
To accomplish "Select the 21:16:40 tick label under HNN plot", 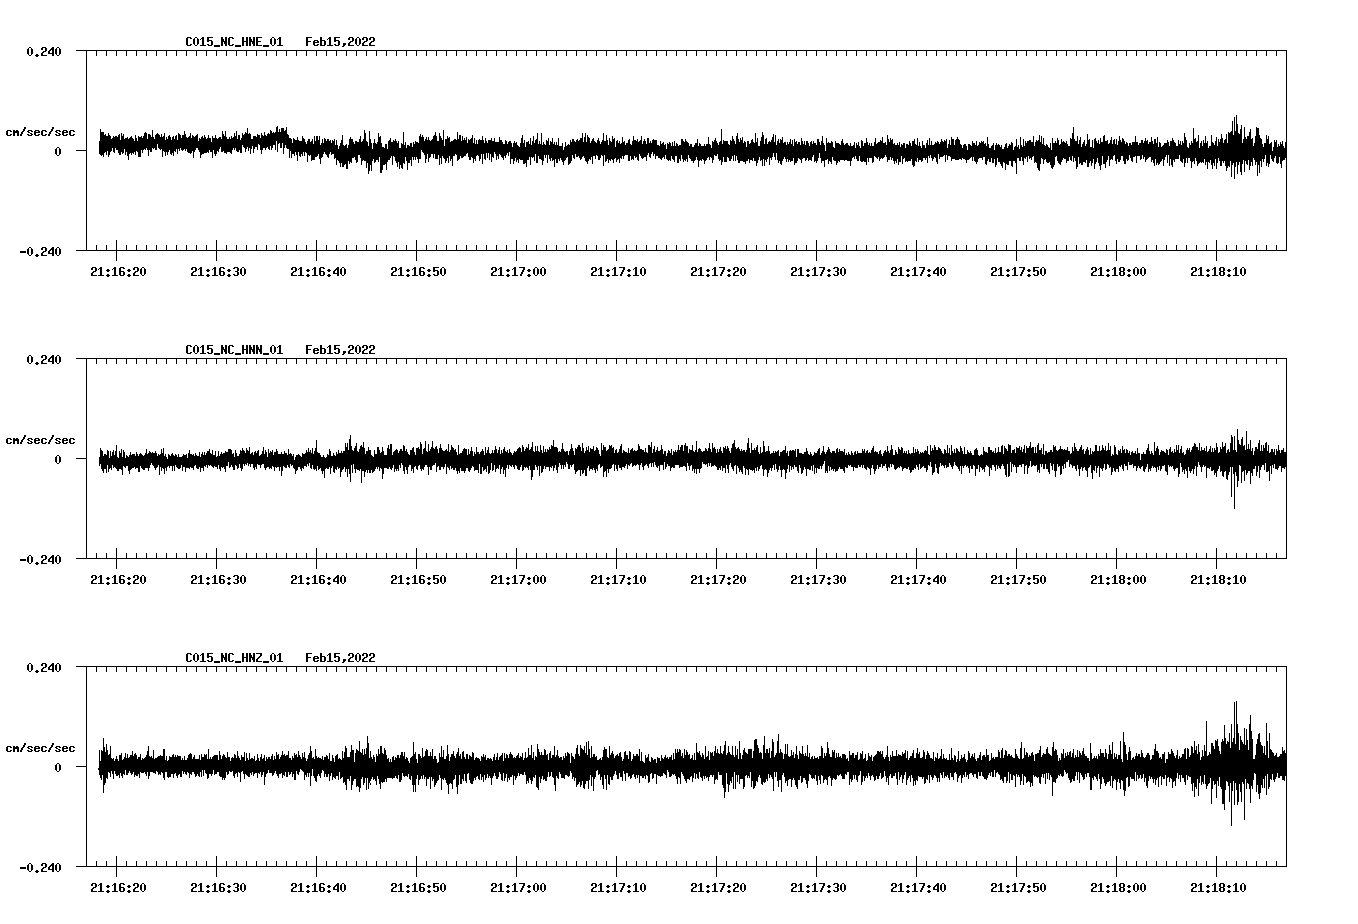I will [318, 580].
